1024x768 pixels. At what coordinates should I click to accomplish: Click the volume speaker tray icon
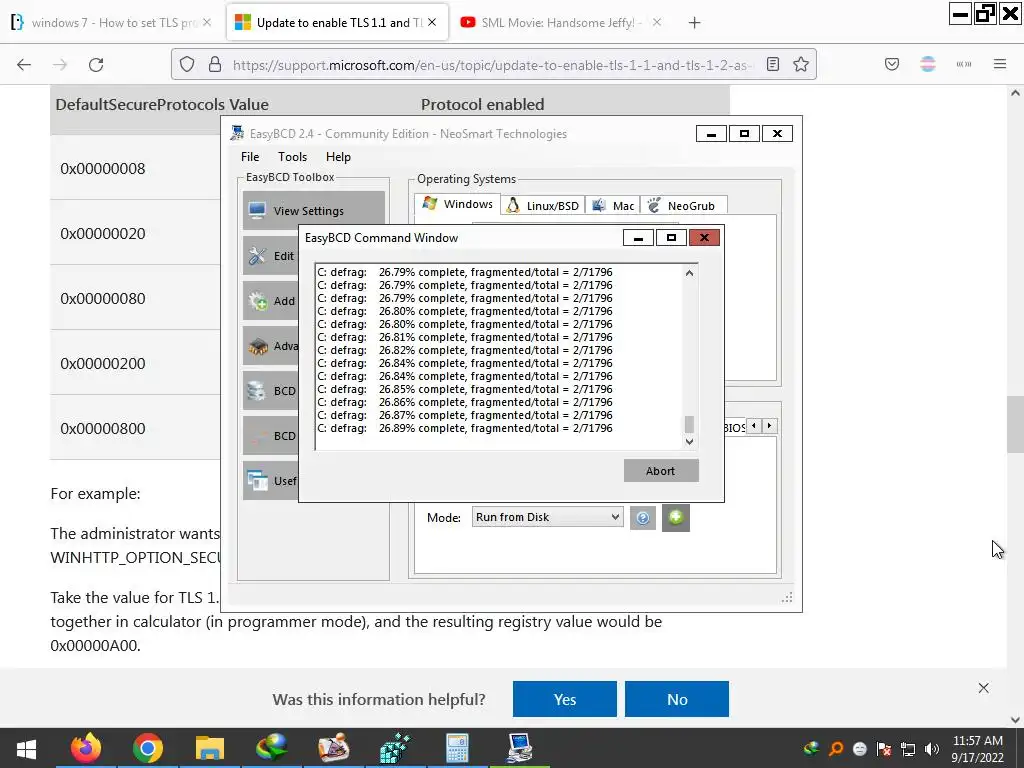932,749
